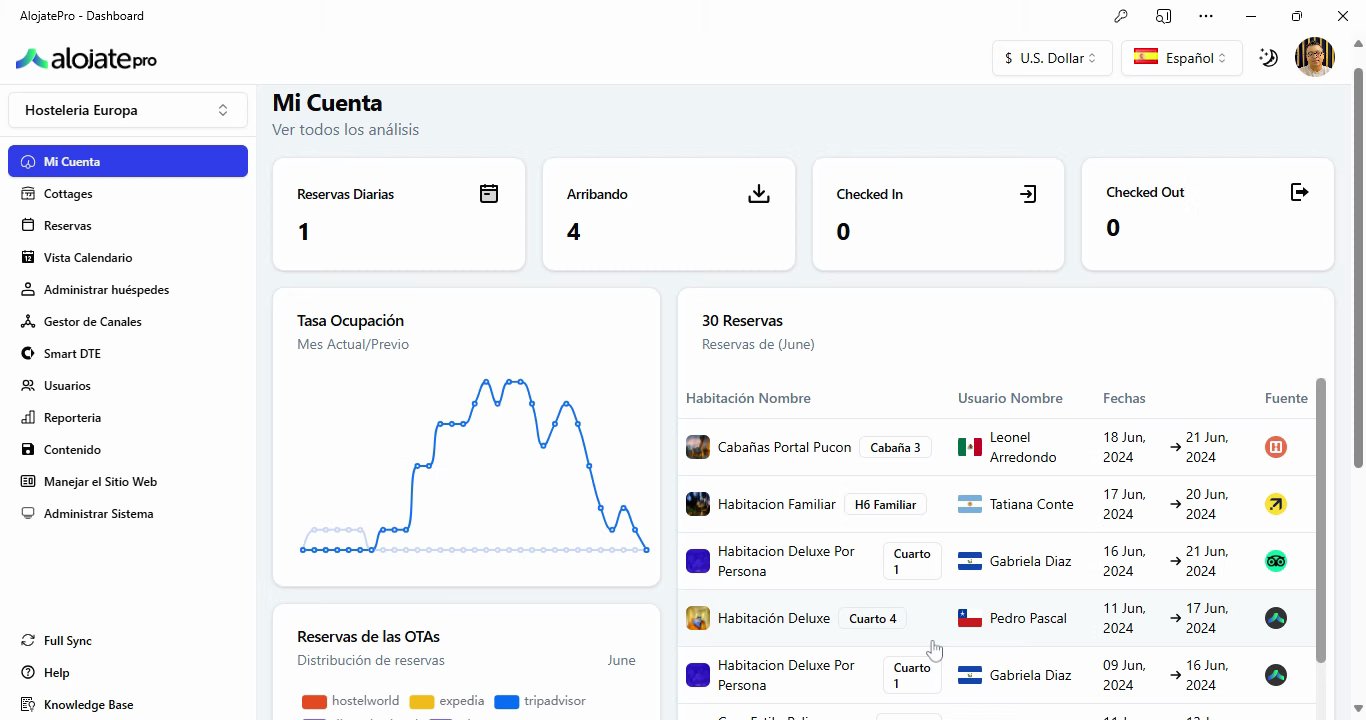The image size is (1366, 720).
Task: Open Gestor de Canales
Action: click(x=128, y=322)
